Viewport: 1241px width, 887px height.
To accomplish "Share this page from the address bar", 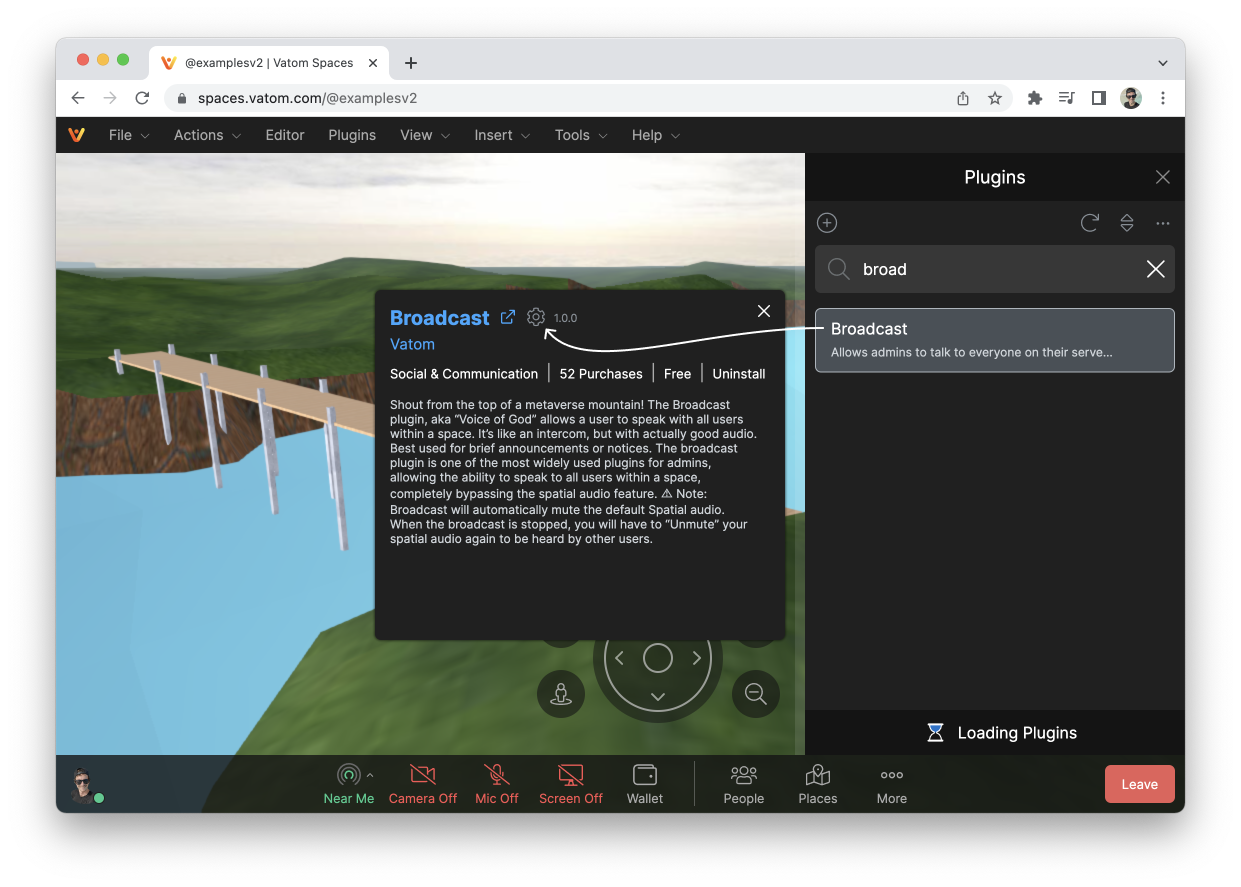I will [963, 98].
